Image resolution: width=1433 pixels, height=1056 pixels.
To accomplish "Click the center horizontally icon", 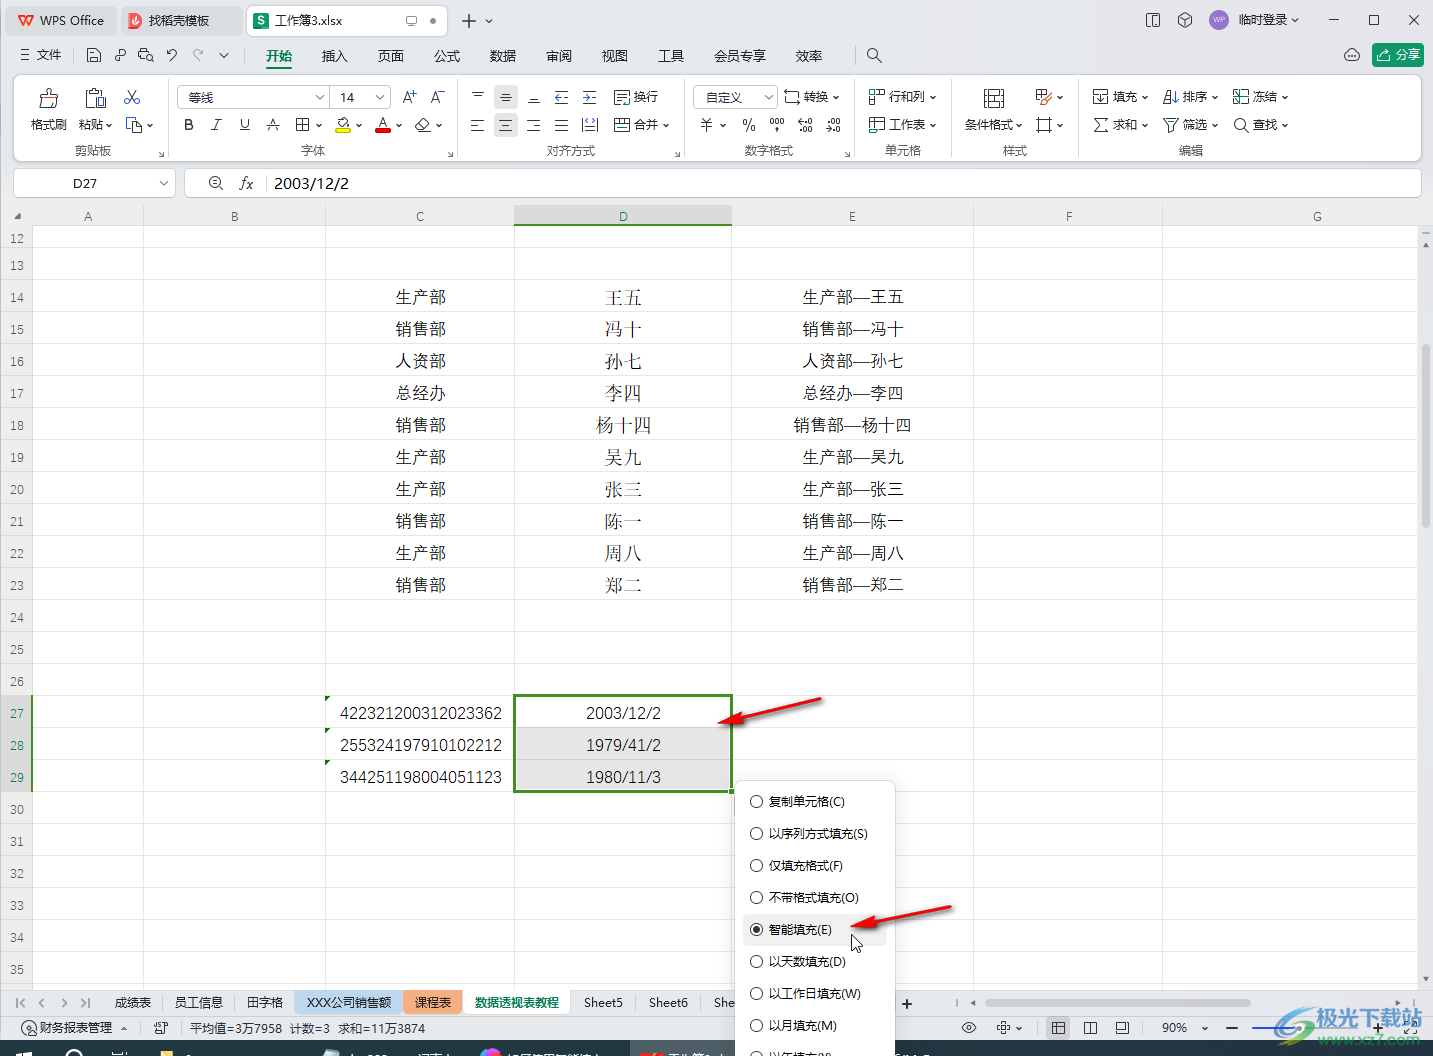I will point(506,125).
